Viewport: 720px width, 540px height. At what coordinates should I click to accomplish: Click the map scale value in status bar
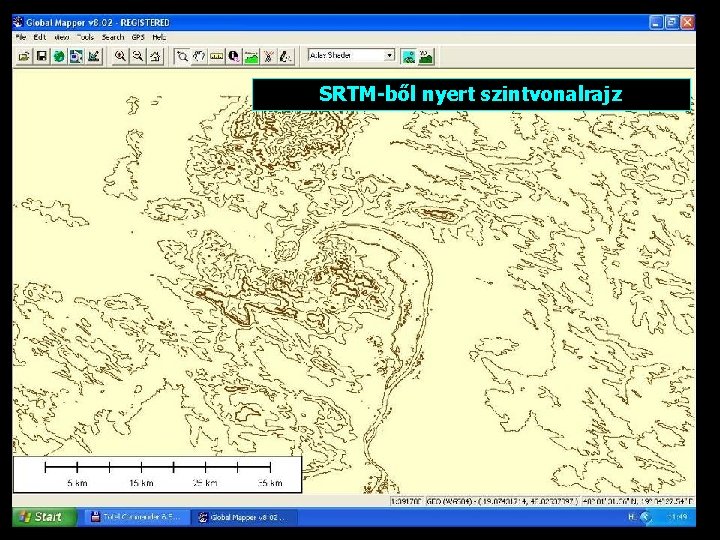[x=407, y=501]
